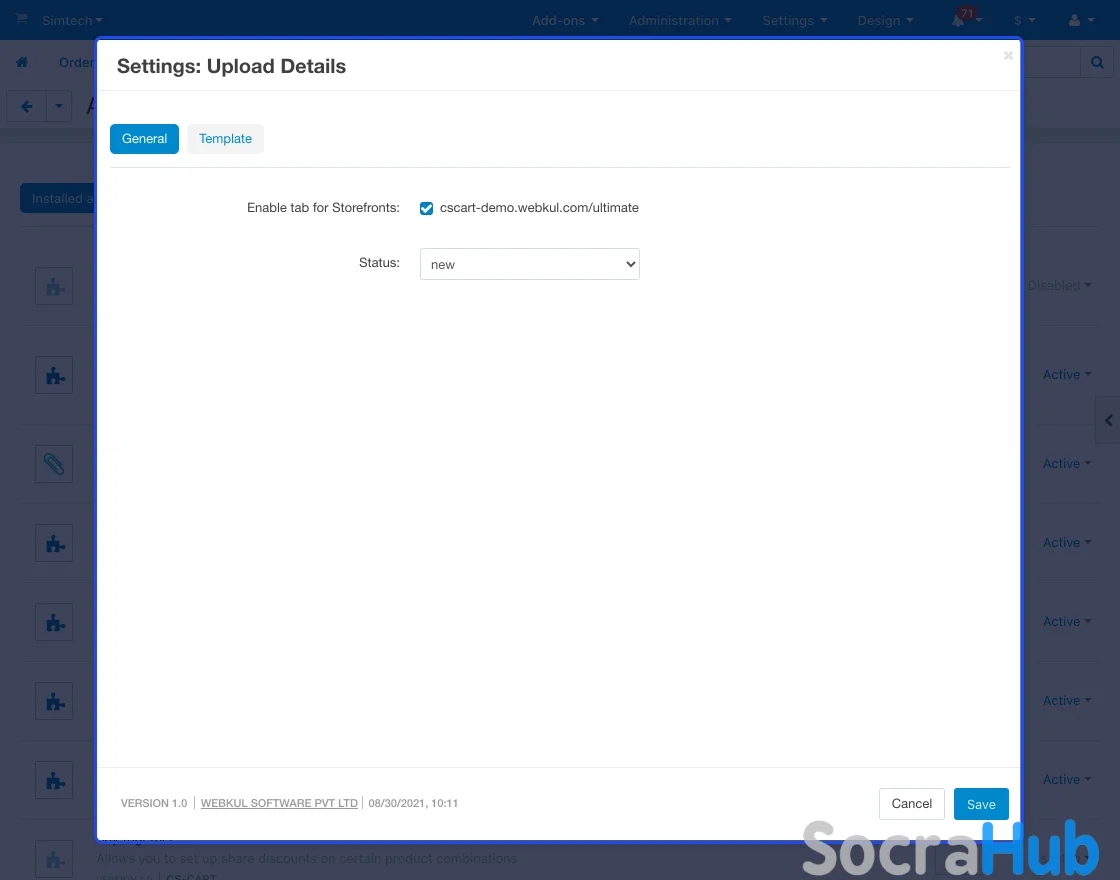This screenshot has width=1120, height=880.
Task: Open the currency dollar dropdown
Action: click(x=1024, y=20)
